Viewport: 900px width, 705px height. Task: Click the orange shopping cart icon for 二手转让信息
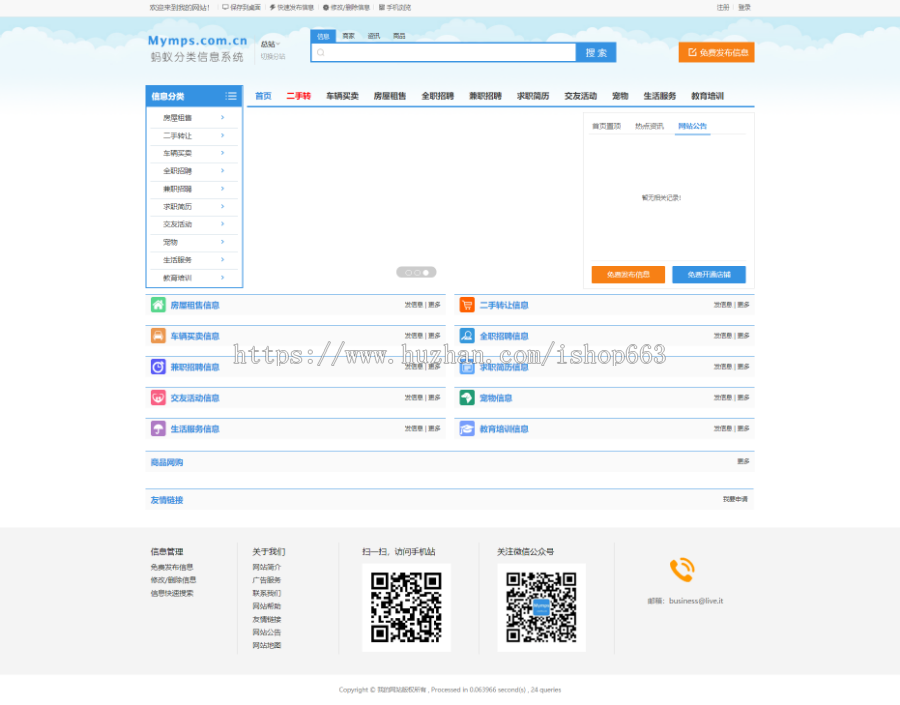coord(467,305)
